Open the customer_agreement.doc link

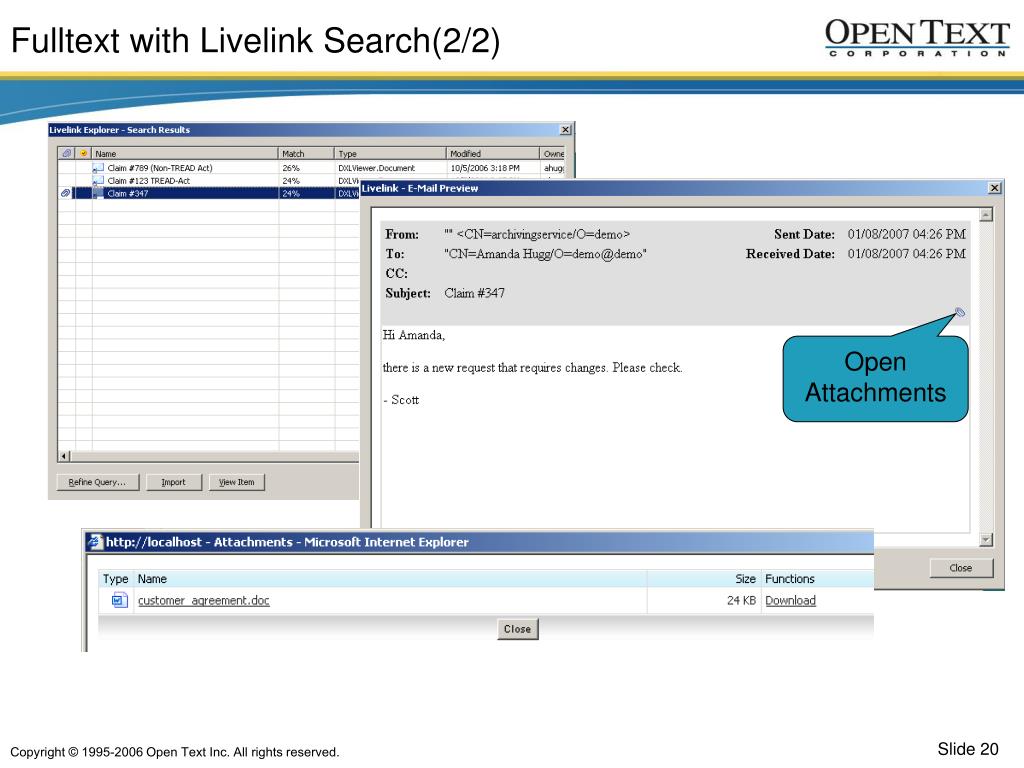[x=204, y=600]
